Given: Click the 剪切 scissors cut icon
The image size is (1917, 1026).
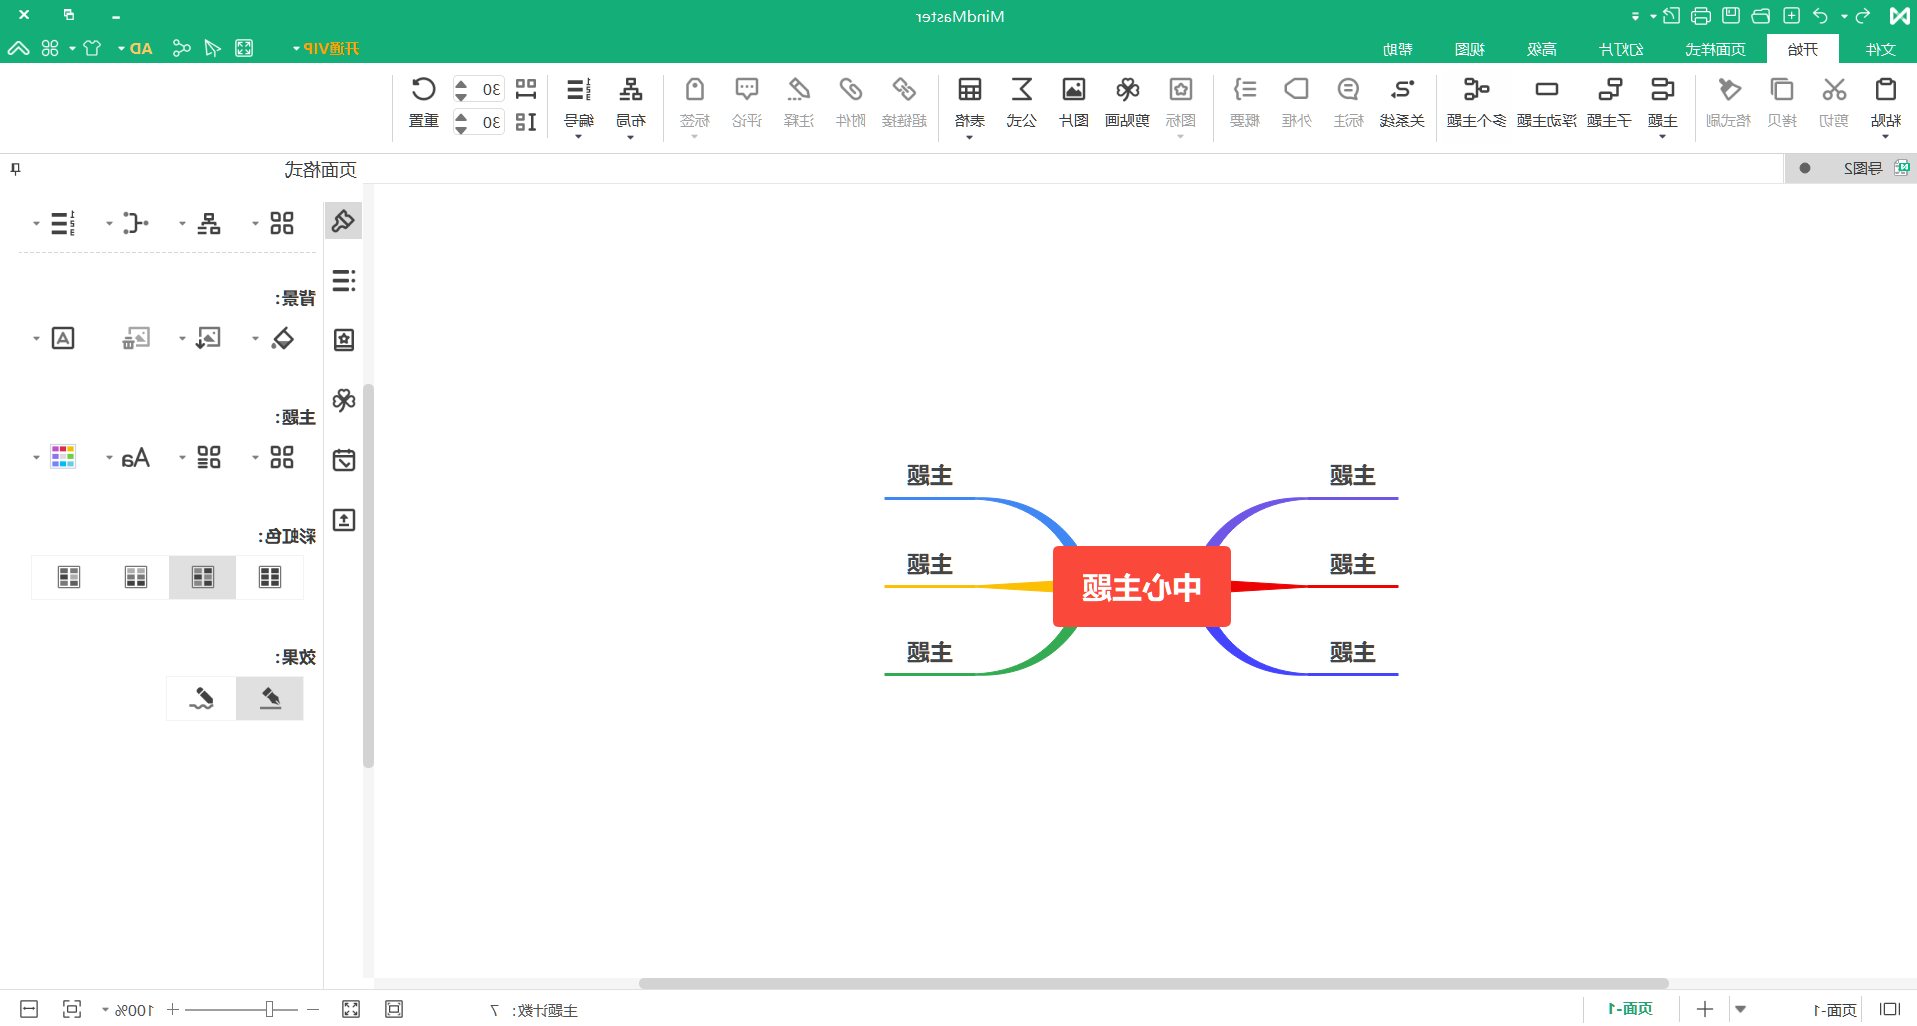Looking at the screenshot, I should 1833,90.
